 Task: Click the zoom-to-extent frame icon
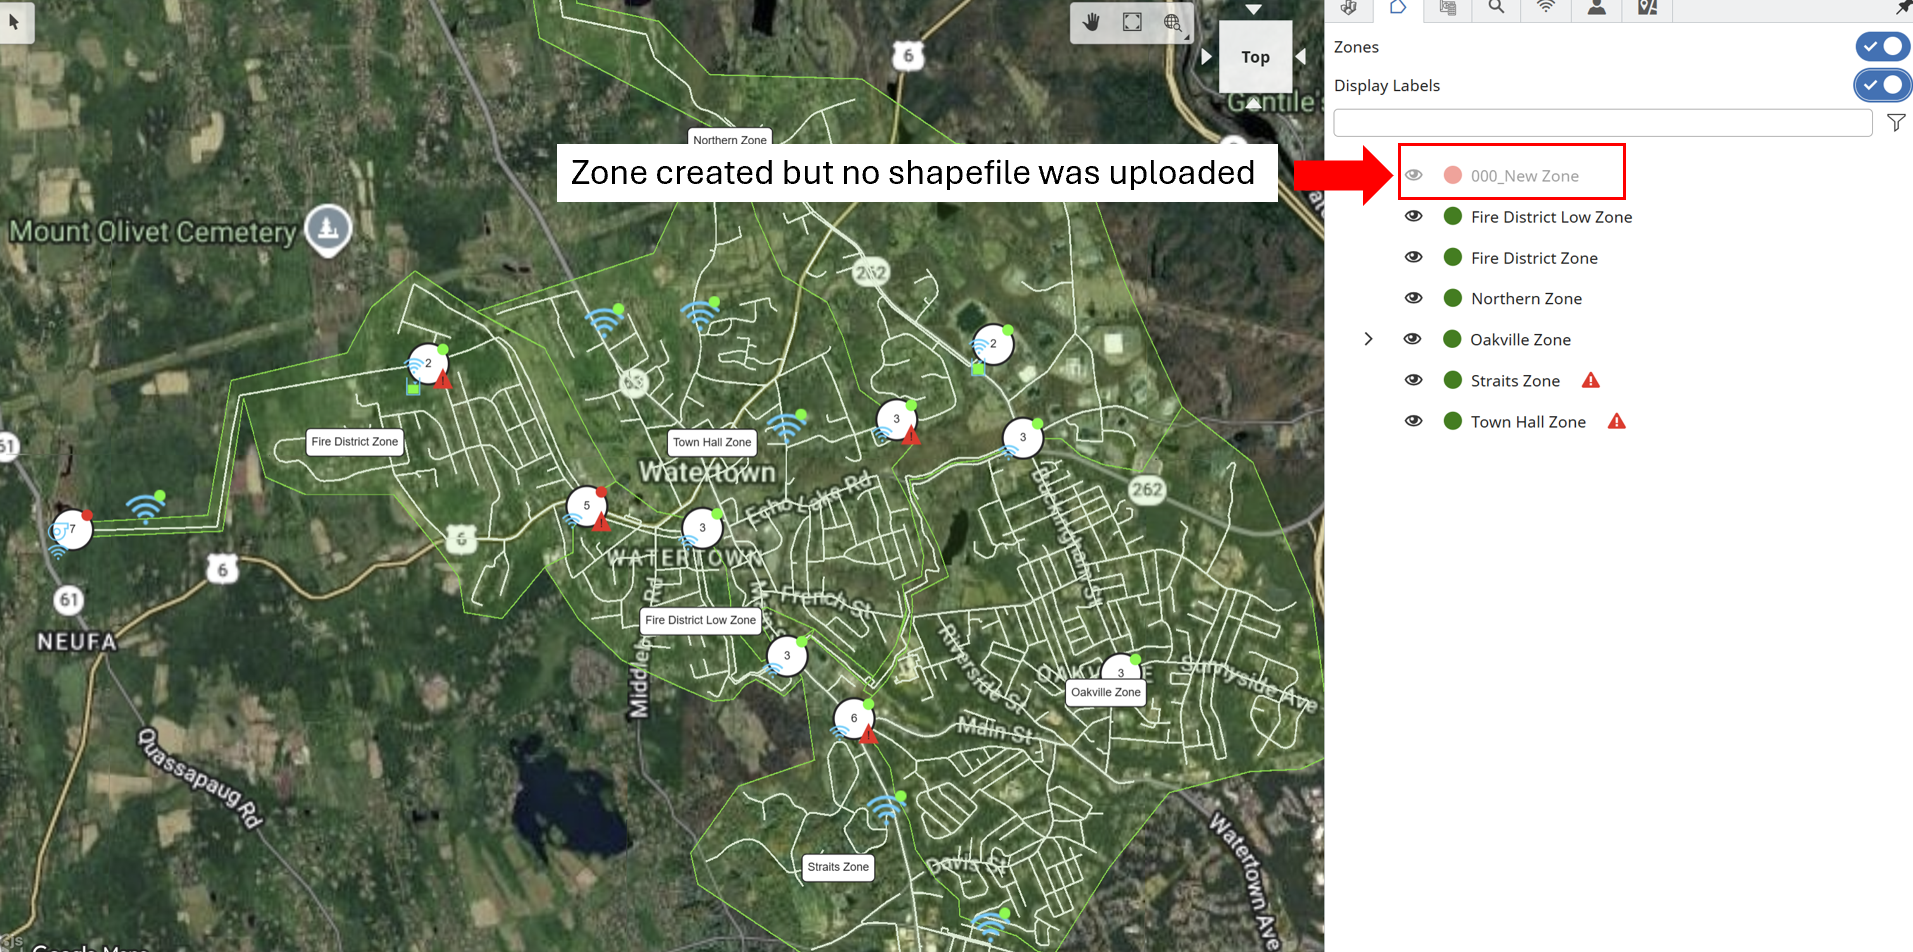(1132, 22)
